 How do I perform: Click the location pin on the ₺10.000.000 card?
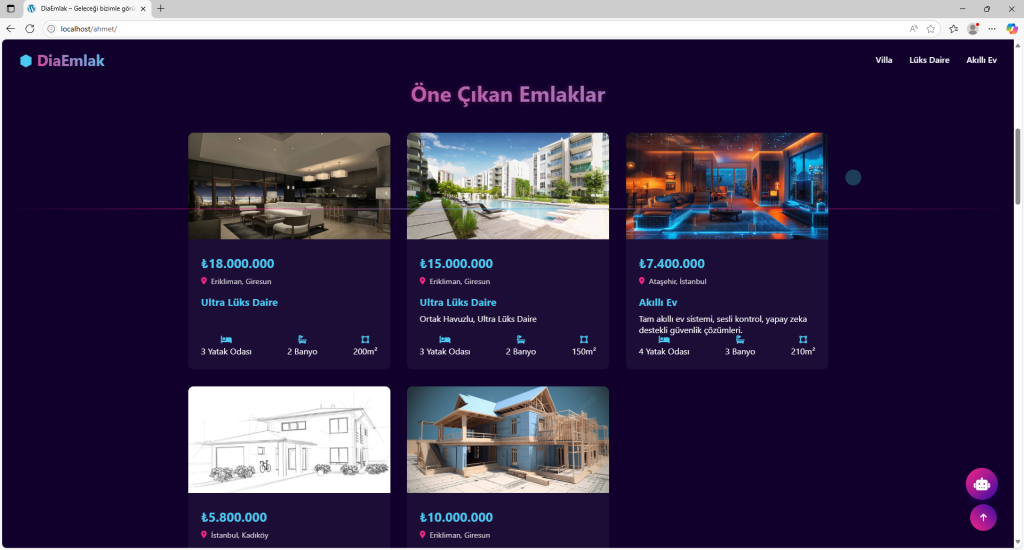[423, 534]
